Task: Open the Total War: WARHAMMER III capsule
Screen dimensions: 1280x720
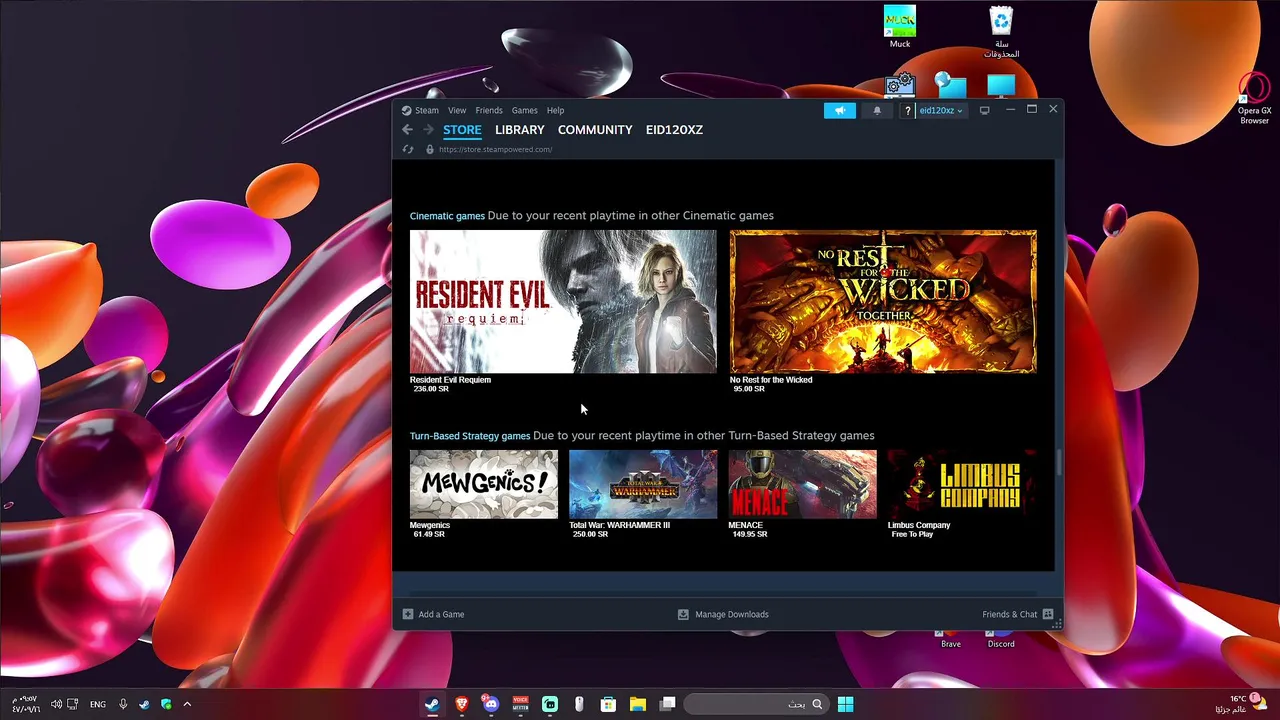Action: click(643, 484)
